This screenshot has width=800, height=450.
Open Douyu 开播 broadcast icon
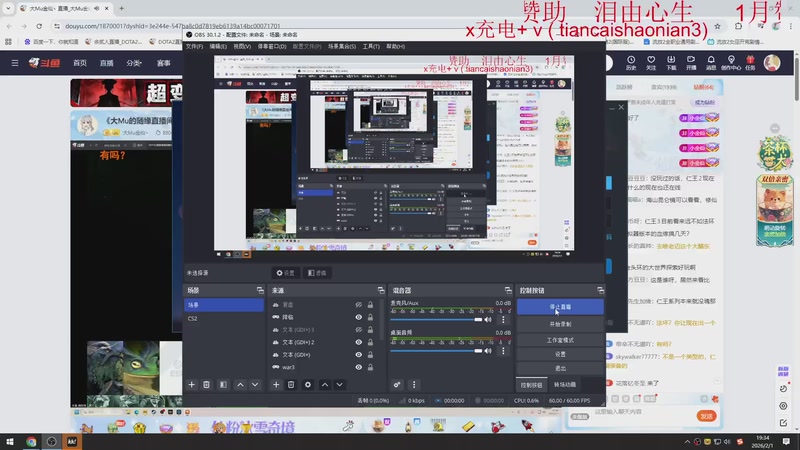tap(691, 63)
